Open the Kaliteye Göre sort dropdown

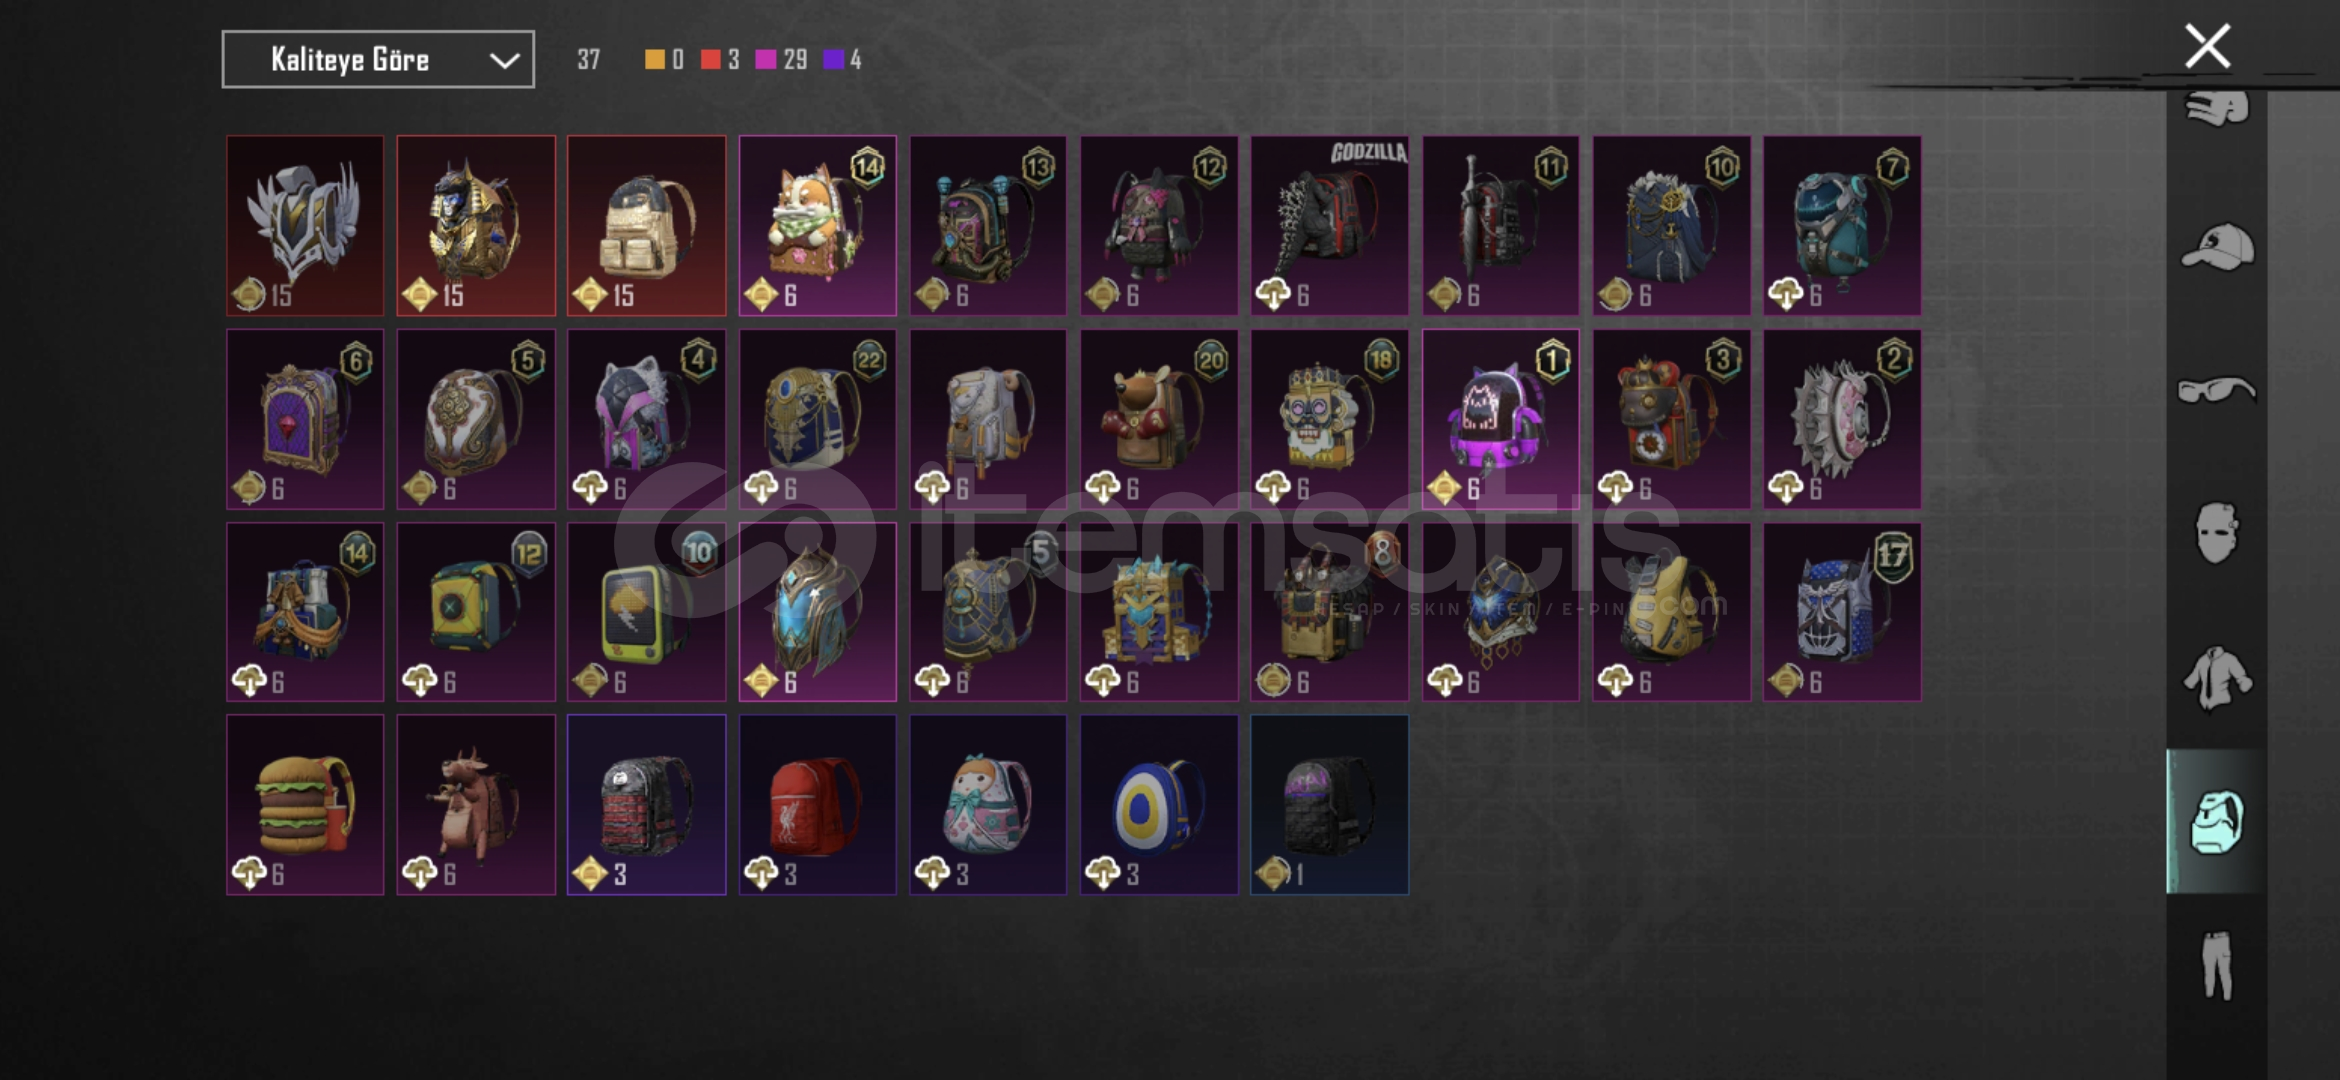378,60
